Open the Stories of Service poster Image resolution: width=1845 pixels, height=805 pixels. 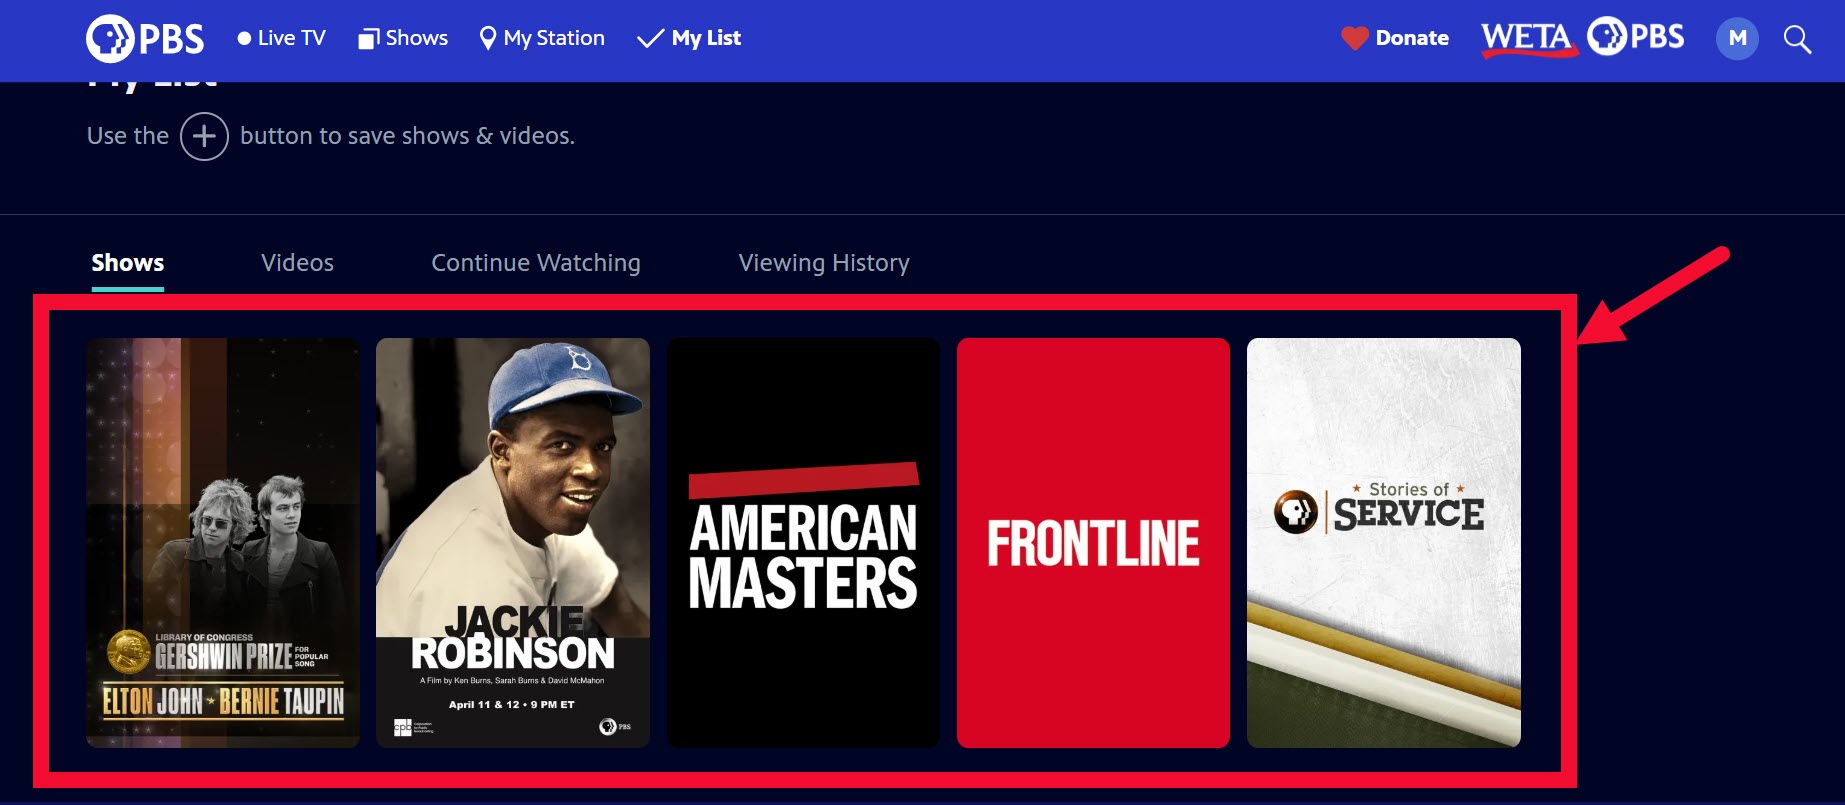click(x=1384, y=543)
